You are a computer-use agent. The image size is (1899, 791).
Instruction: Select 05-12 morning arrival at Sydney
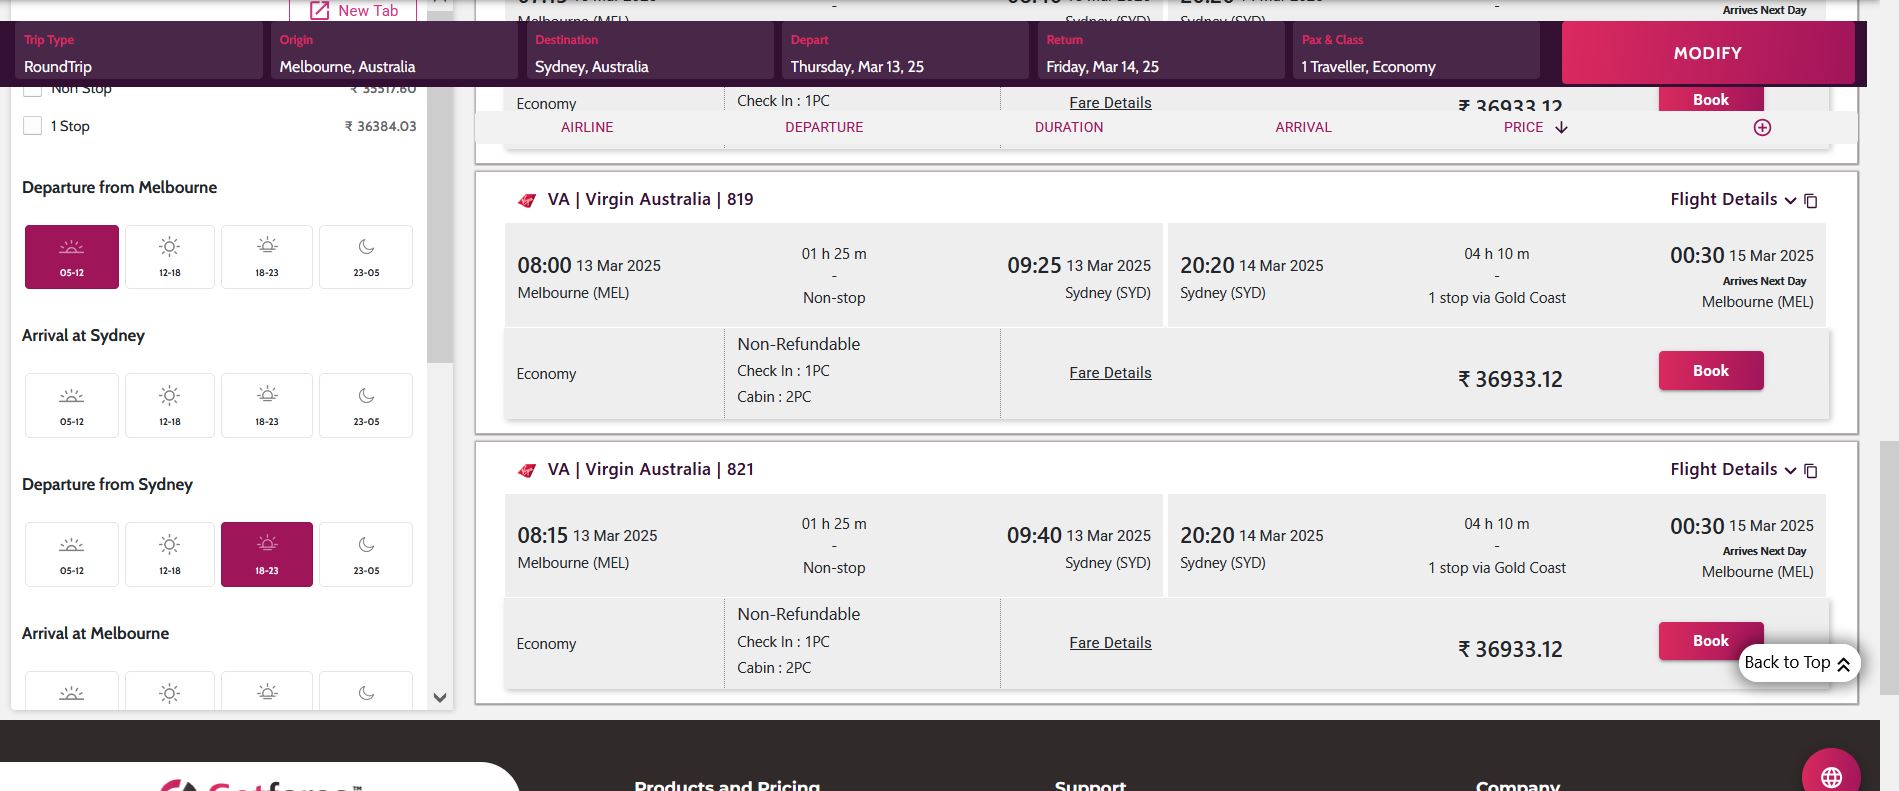point(72,406)
